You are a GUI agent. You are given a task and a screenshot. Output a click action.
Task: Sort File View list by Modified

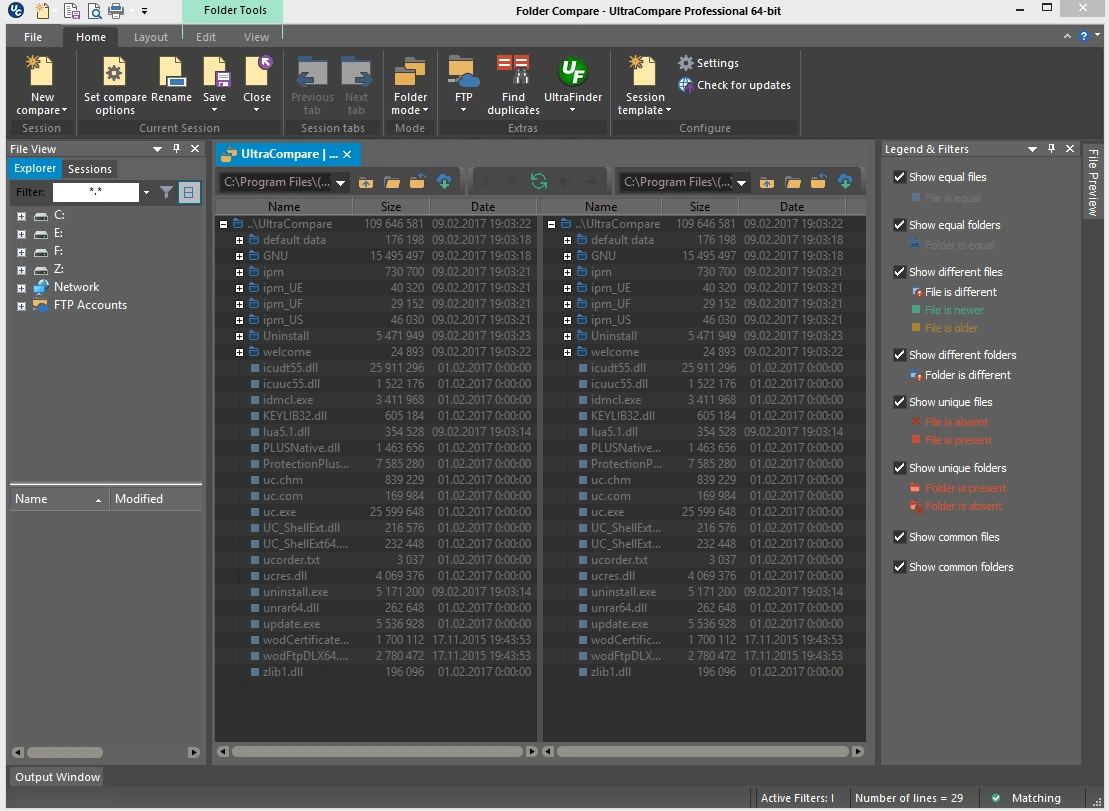tap(156, 498)
